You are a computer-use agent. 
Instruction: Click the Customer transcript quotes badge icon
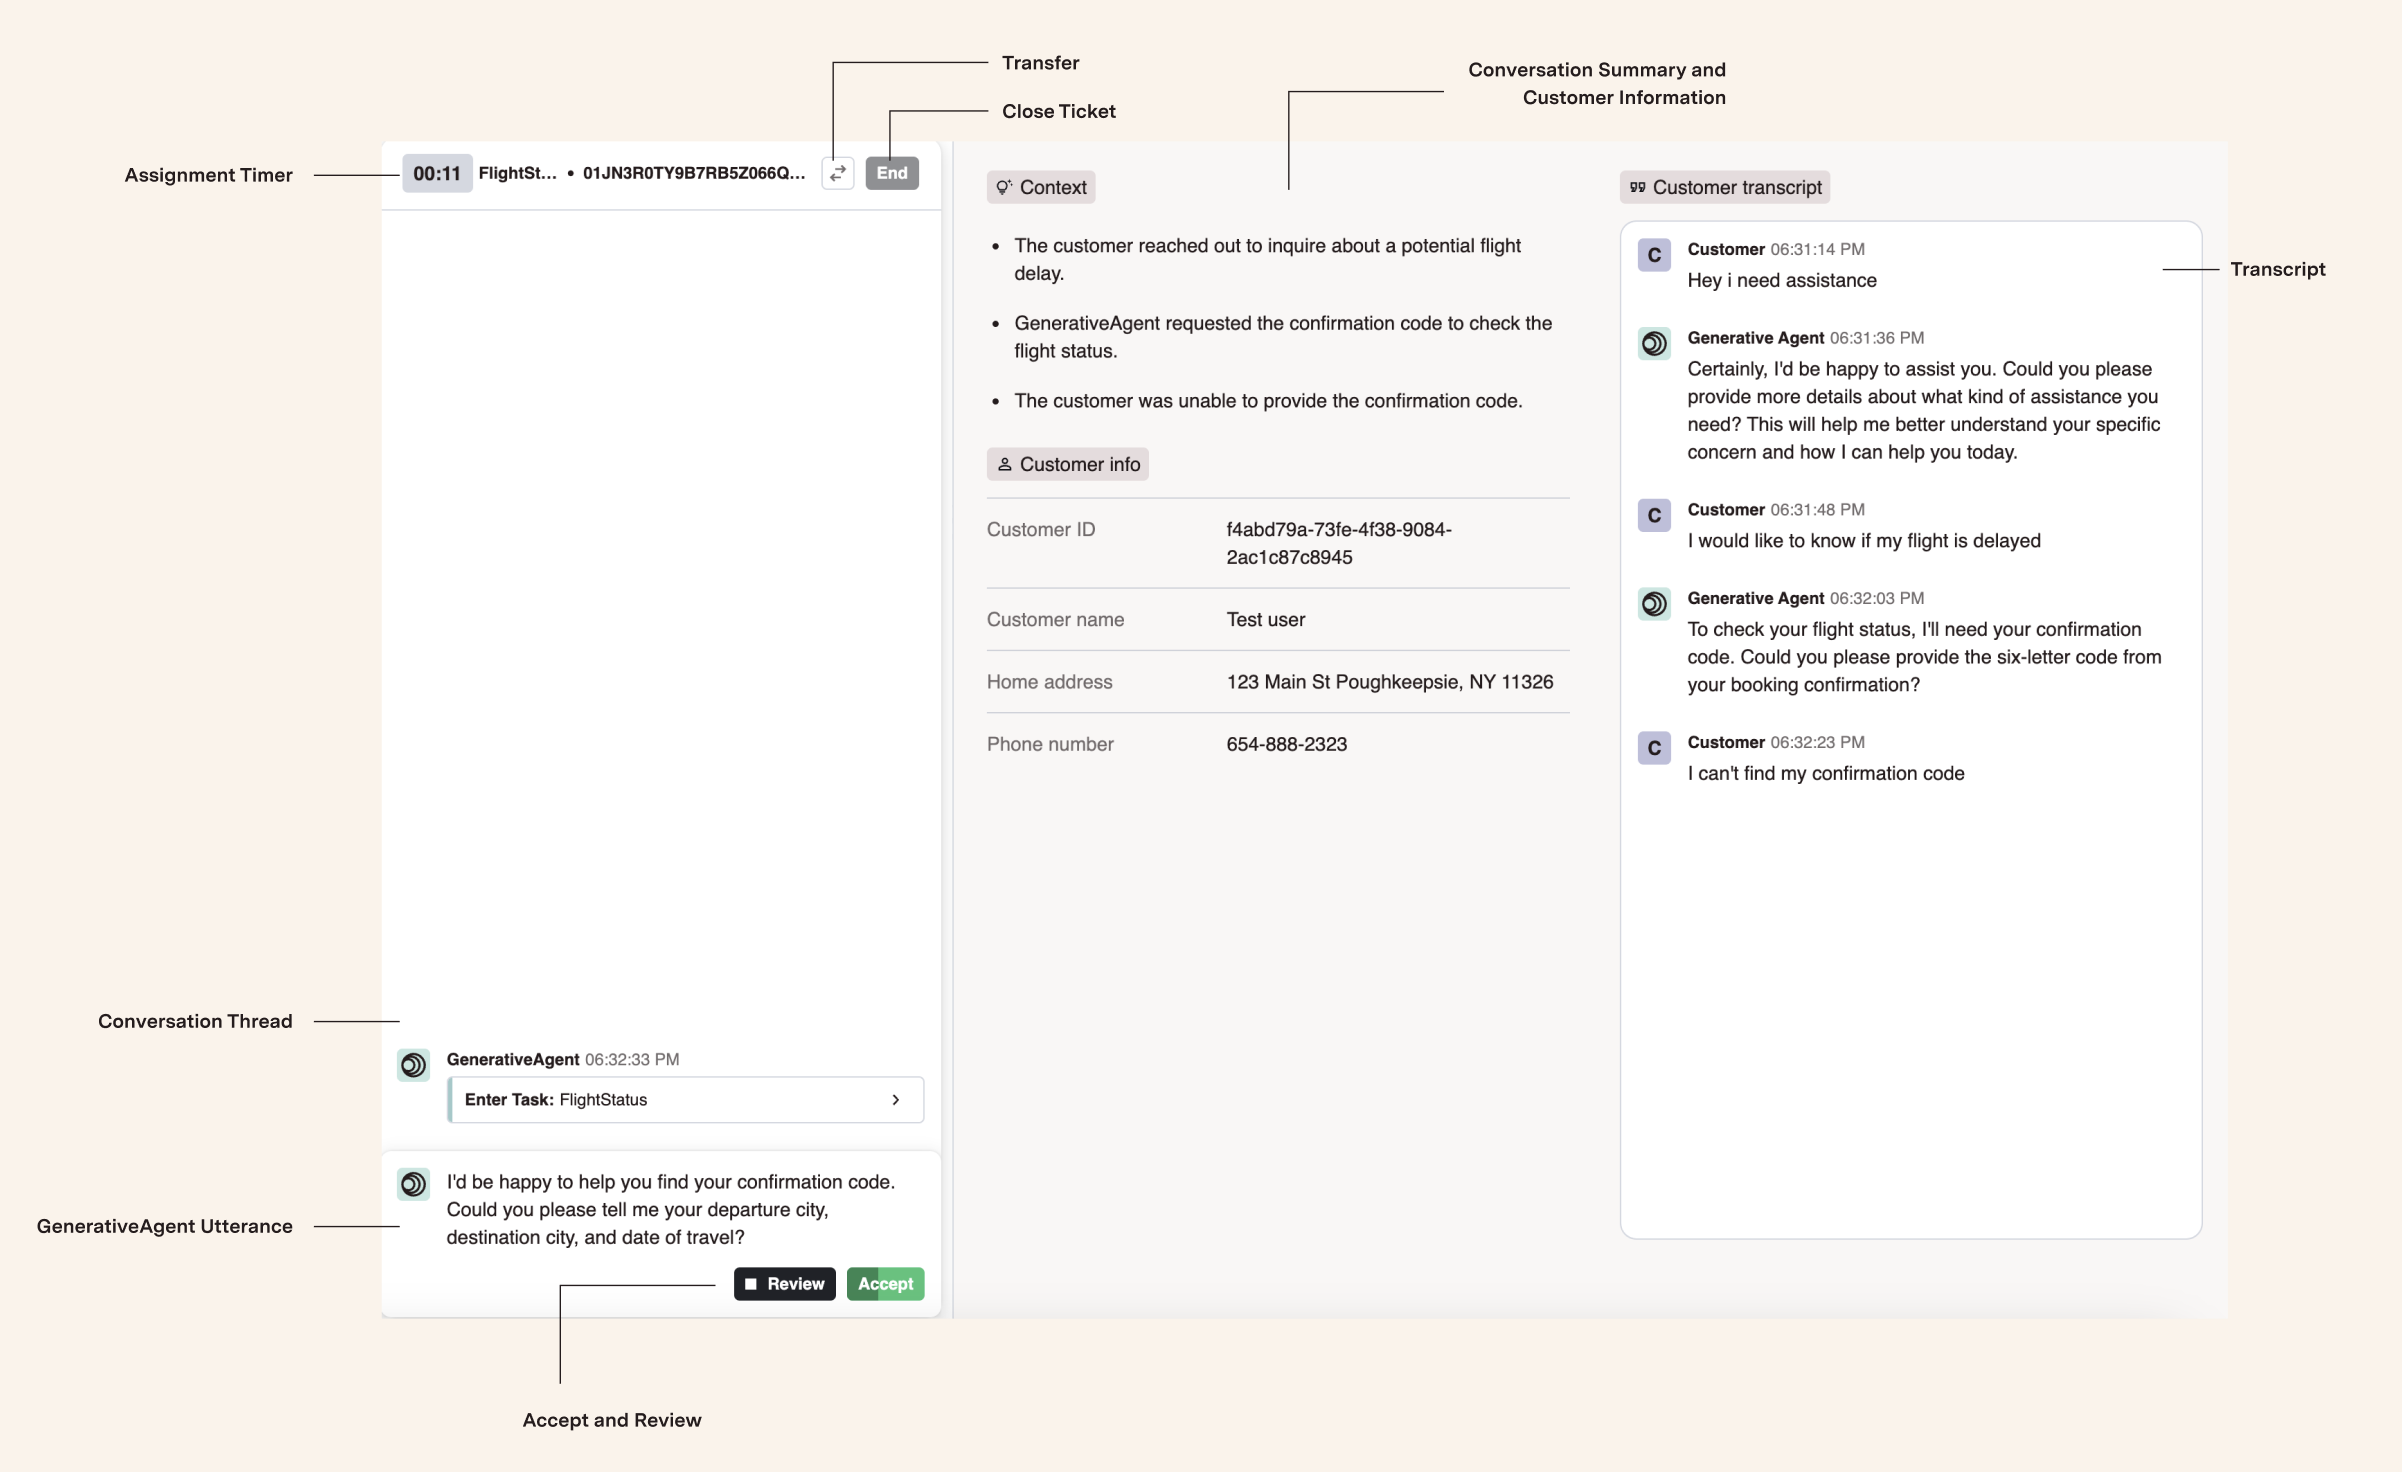tap(1639, 186)
